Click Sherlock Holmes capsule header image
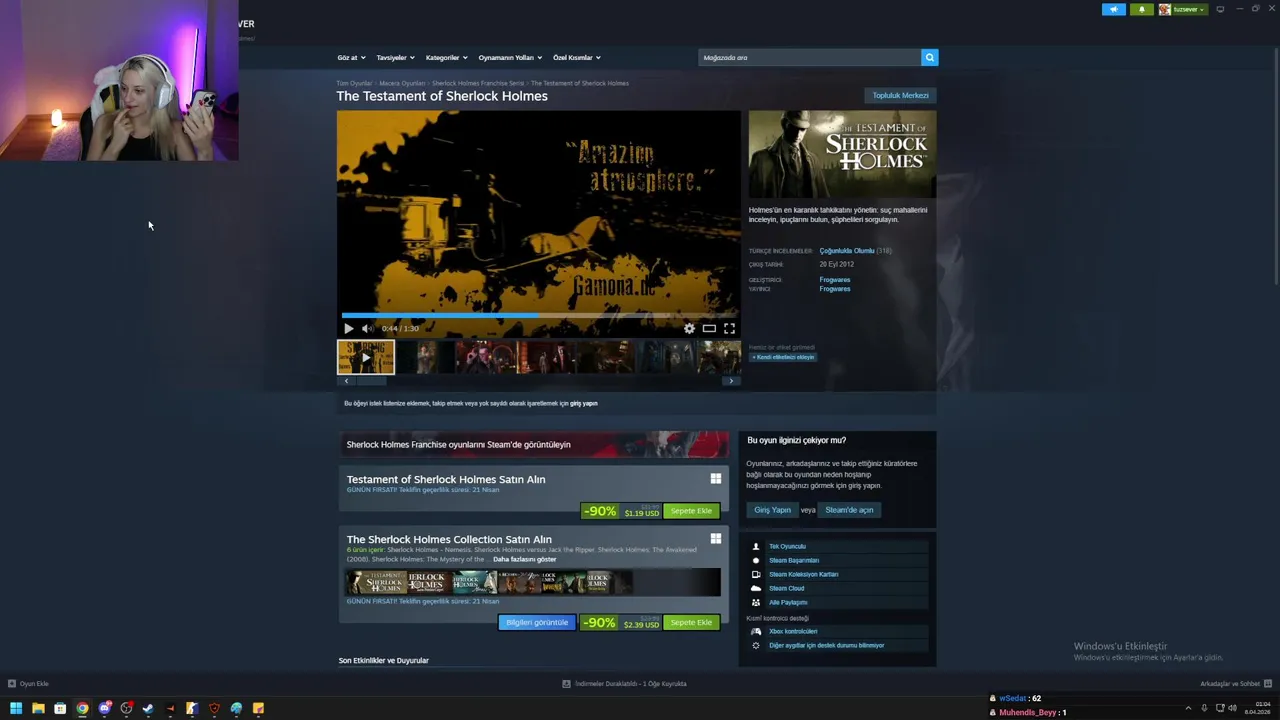Viewport: 1280px width, 720px height. click(842, 154)
